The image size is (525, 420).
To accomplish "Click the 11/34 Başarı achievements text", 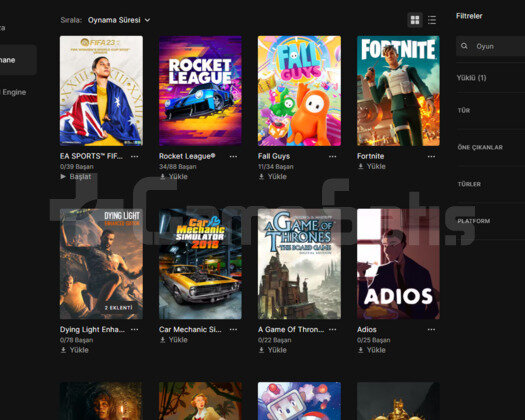I will [276, 167].
